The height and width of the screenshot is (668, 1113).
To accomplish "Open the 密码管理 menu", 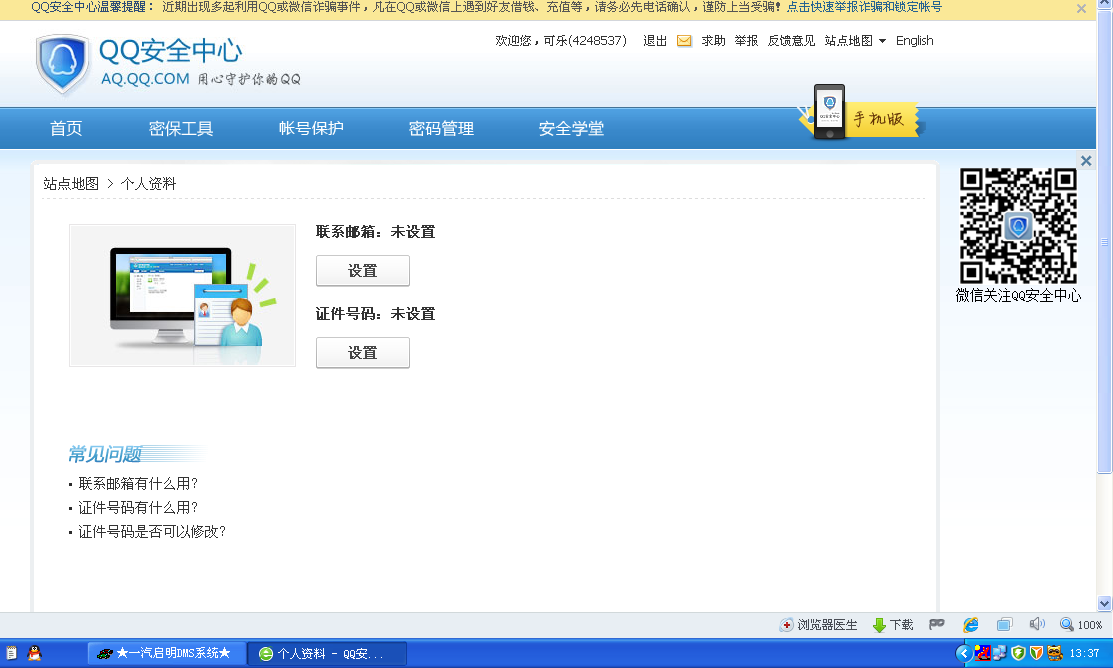I will [441, 128].
